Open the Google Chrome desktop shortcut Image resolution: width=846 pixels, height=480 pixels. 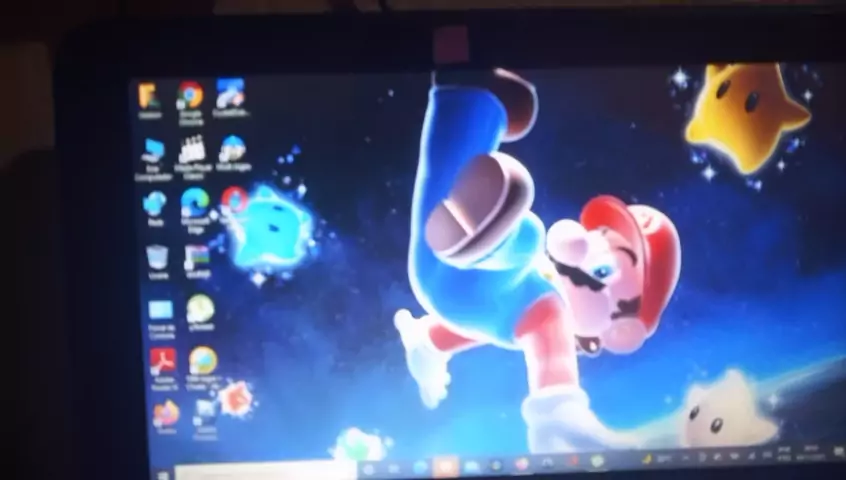tap(190, 96)
